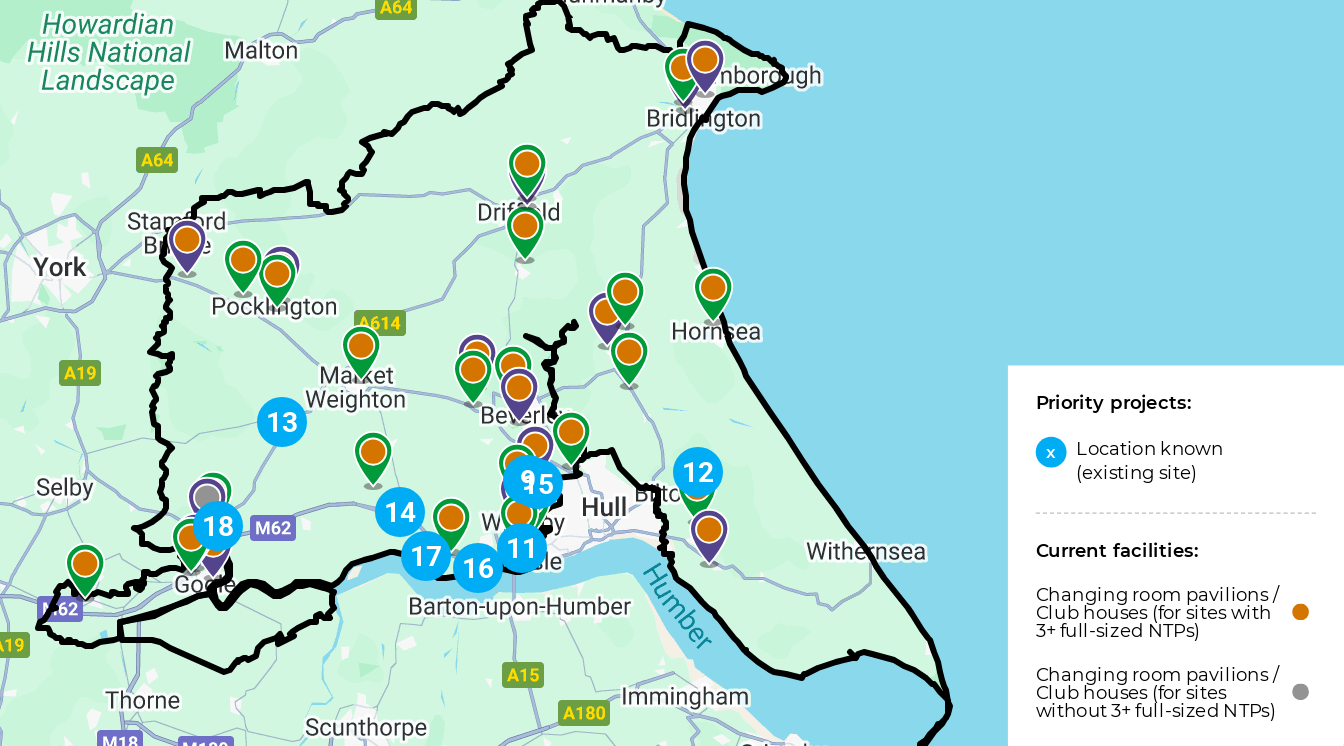The height and width of the screenshot is (746, 1344).
Task: Click the Barton-upon-Humber label
Action: (520, 606)
